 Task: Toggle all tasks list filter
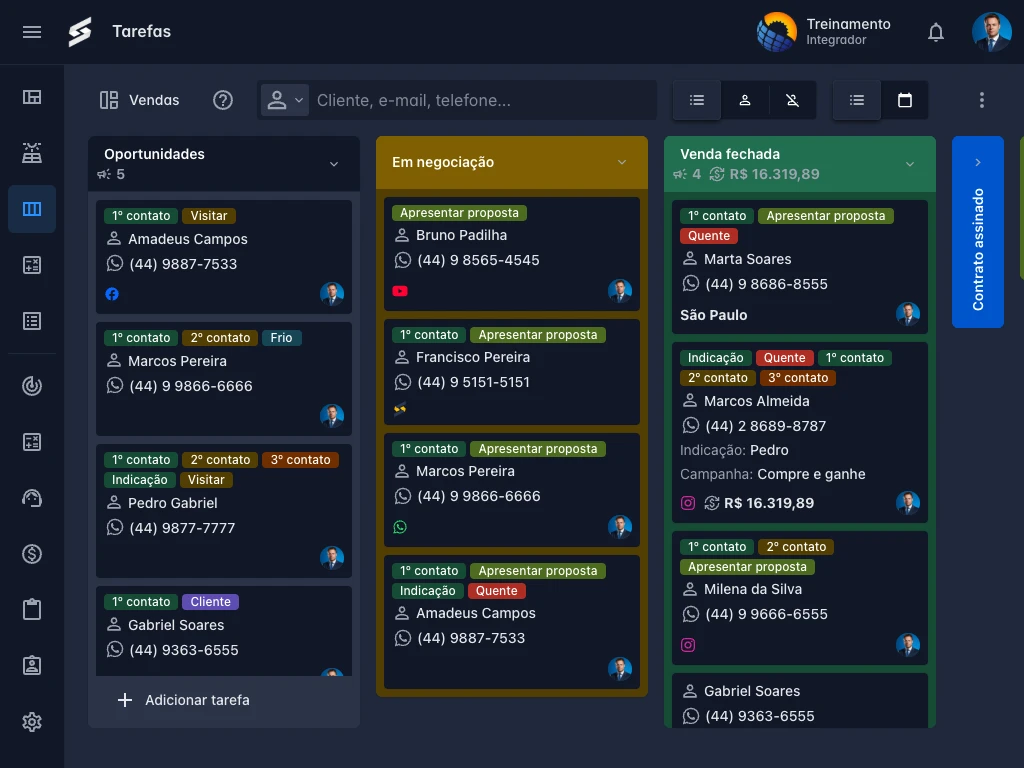[x=697, y=100]
